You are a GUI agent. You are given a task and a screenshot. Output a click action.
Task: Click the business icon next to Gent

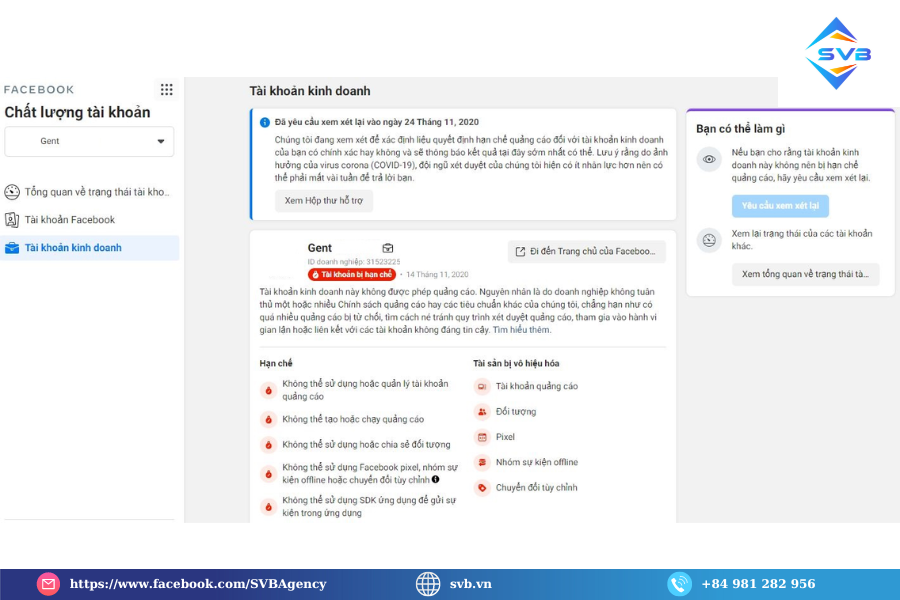pyautogui.click(x=388, y=248)
